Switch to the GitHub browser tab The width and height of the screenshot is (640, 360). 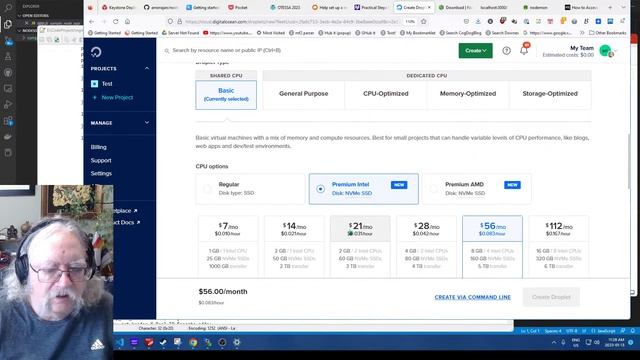[161, 7]
